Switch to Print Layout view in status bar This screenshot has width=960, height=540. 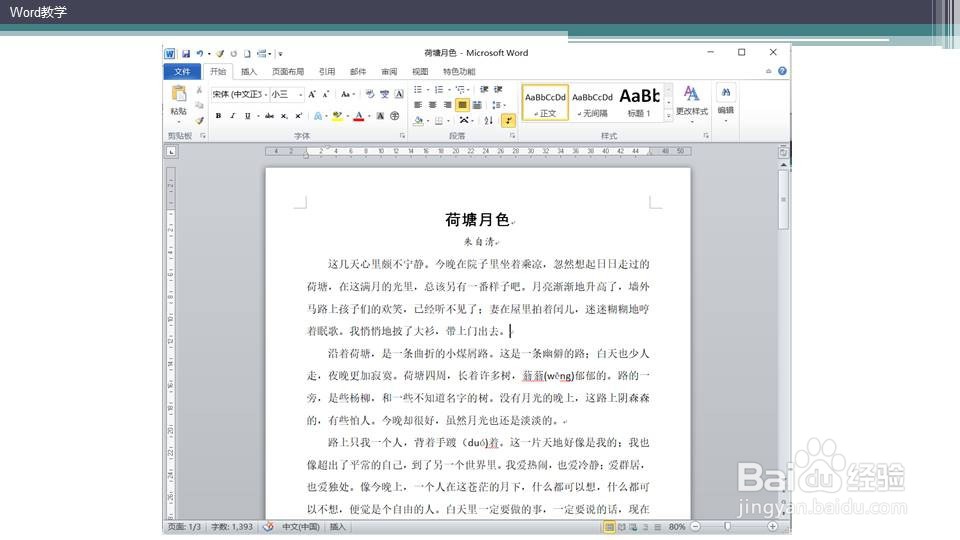pyautogui.click(x=609, y=527)
